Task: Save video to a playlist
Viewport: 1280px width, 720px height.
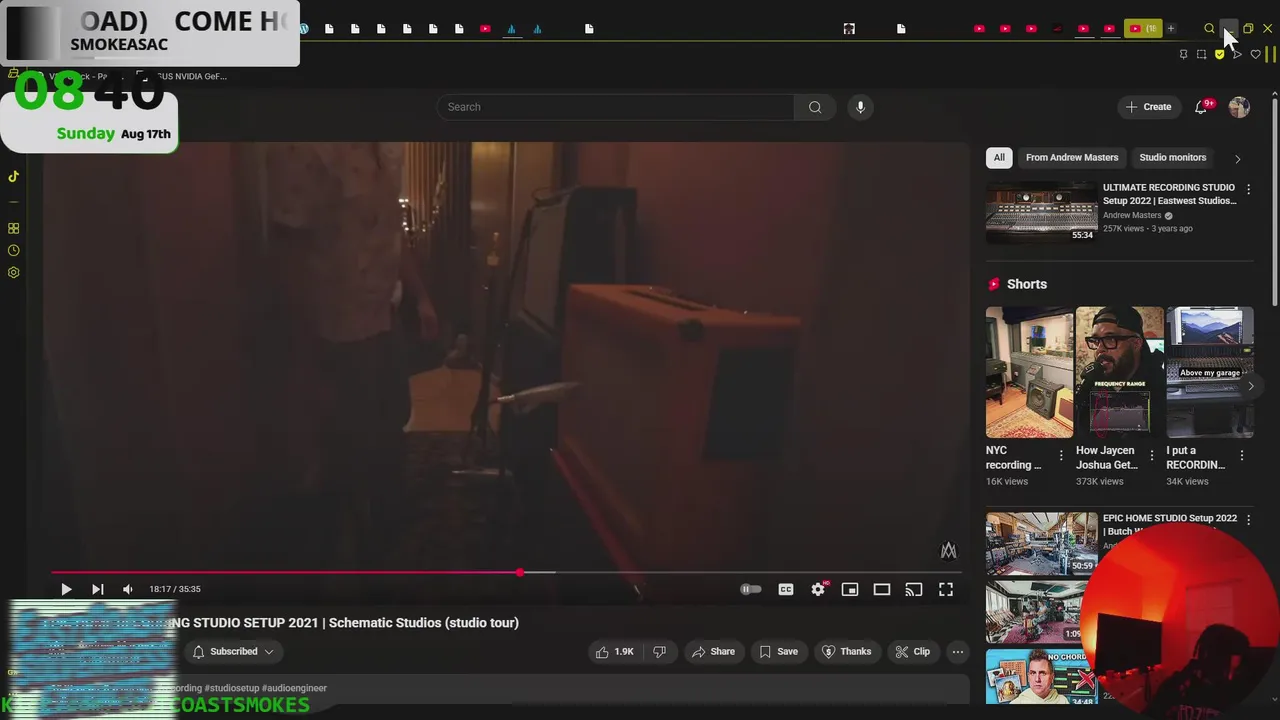Action: 778,651
